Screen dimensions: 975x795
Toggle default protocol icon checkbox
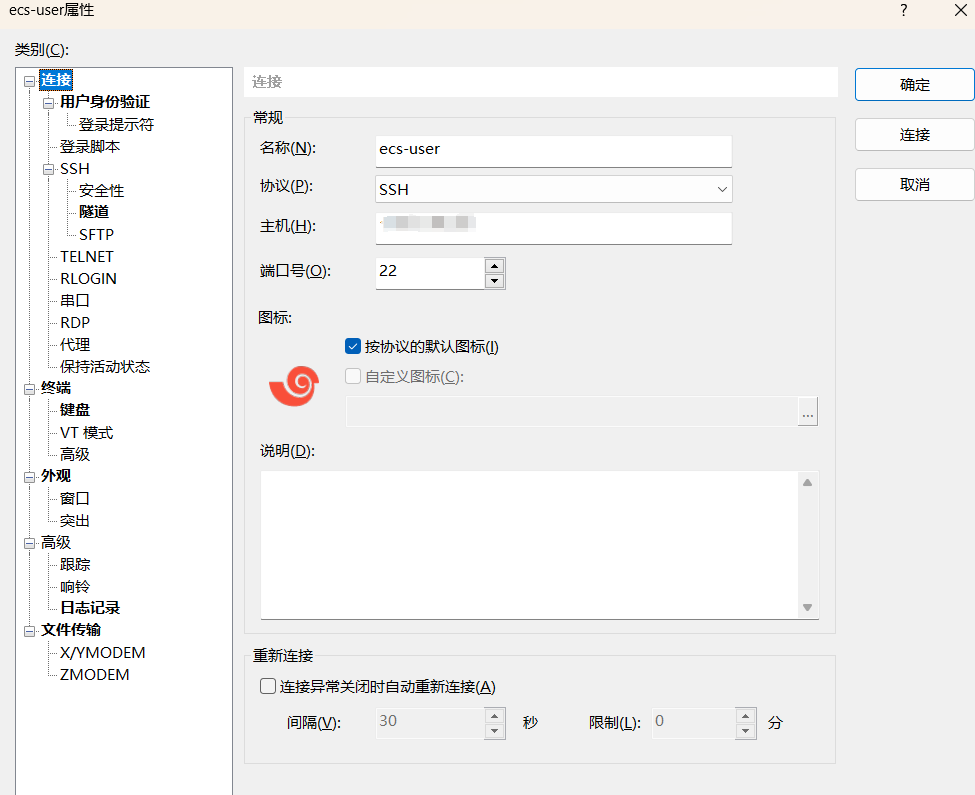tap(353, 346)
